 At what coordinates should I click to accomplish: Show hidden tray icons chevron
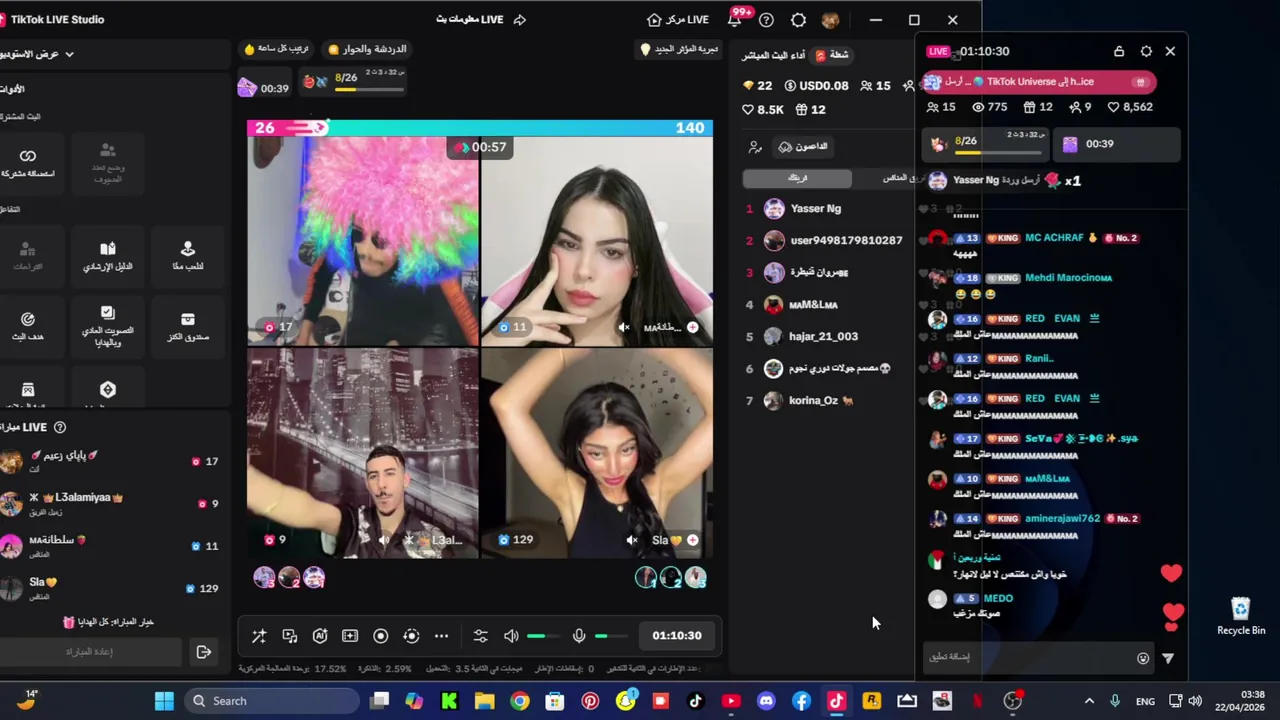coord(1089,701)
